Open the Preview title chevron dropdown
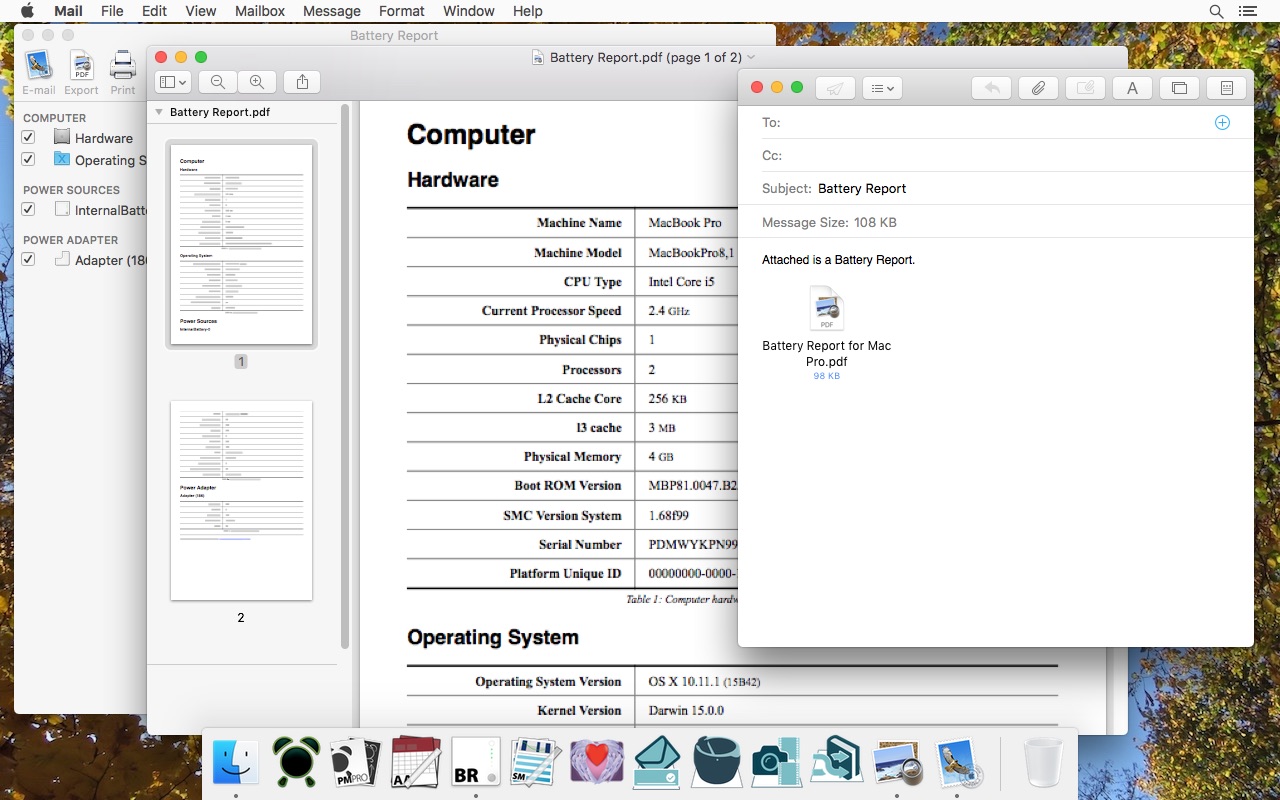This screenshot has height=800, width=1280. click(x=751, y=57)
